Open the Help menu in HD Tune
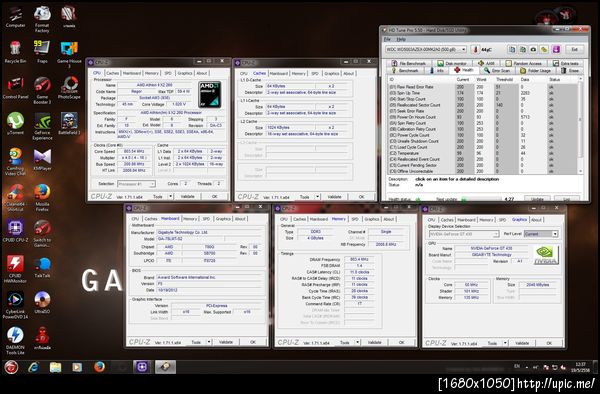 pos(401,39)
